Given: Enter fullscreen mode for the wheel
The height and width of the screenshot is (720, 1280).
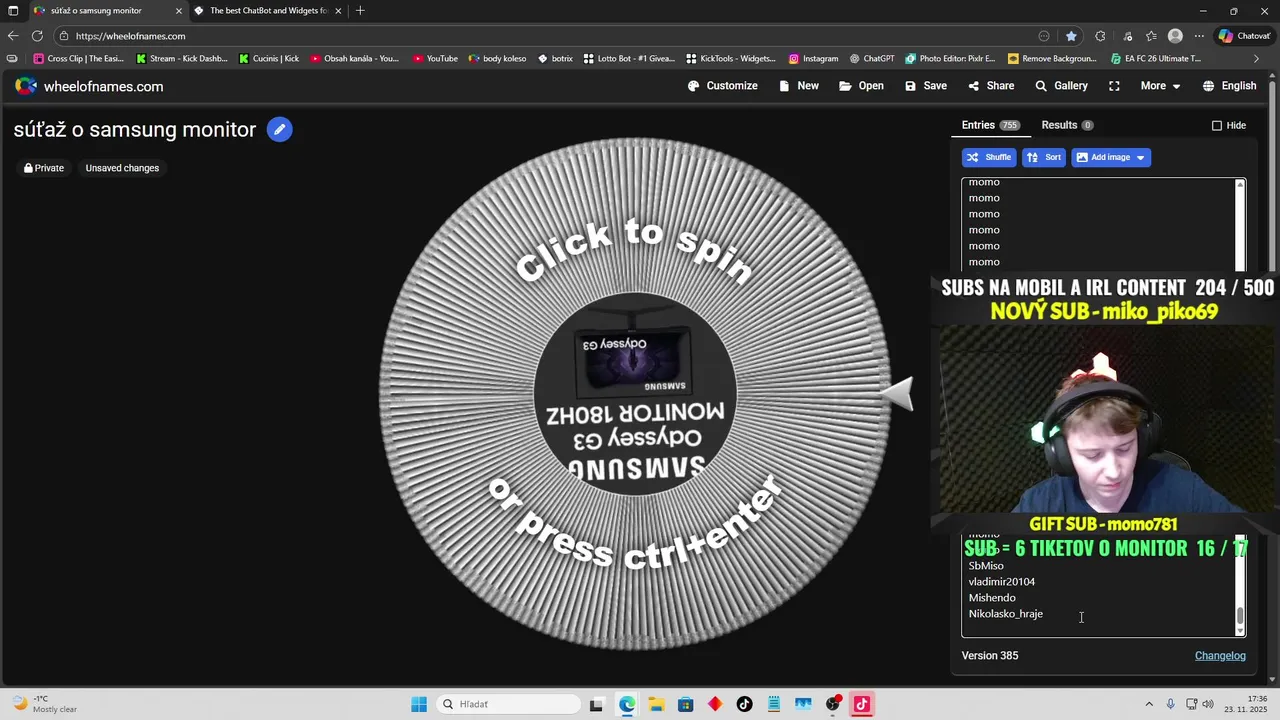Looking at the screenshot, I should (x=1114, y=86).
